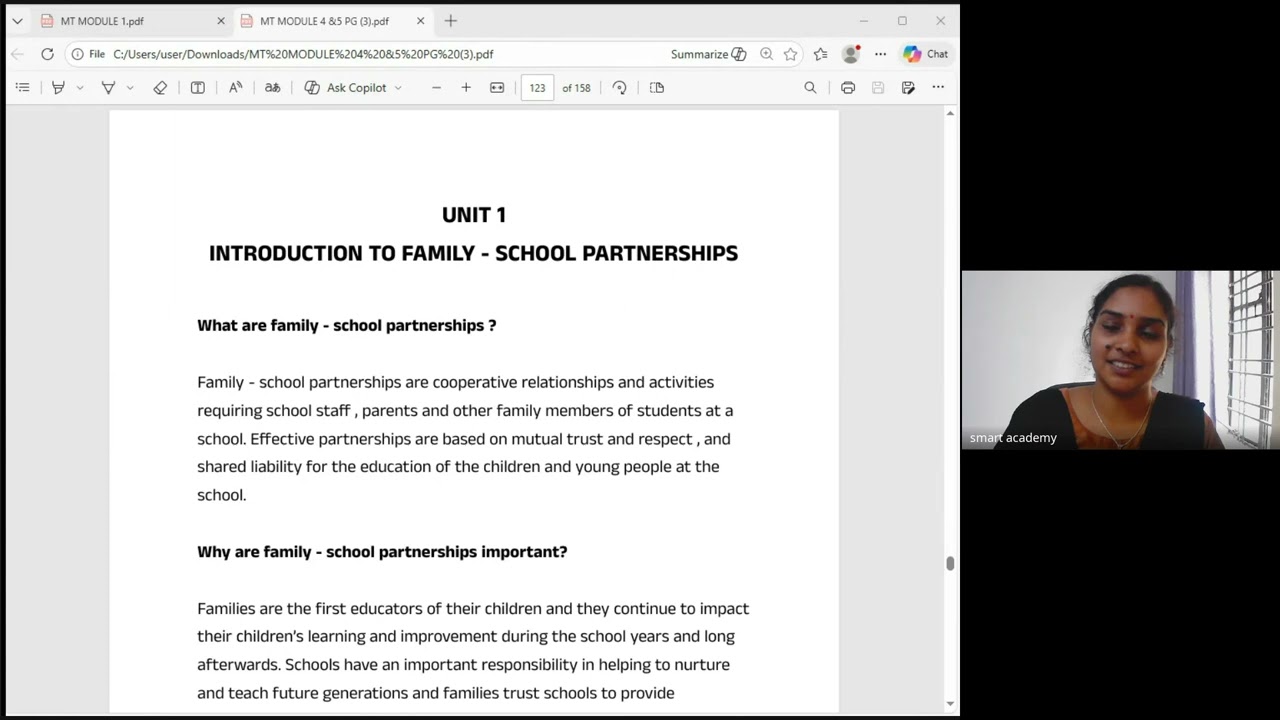Click 'What are family - school partnerships ?'

click(346, 325)
